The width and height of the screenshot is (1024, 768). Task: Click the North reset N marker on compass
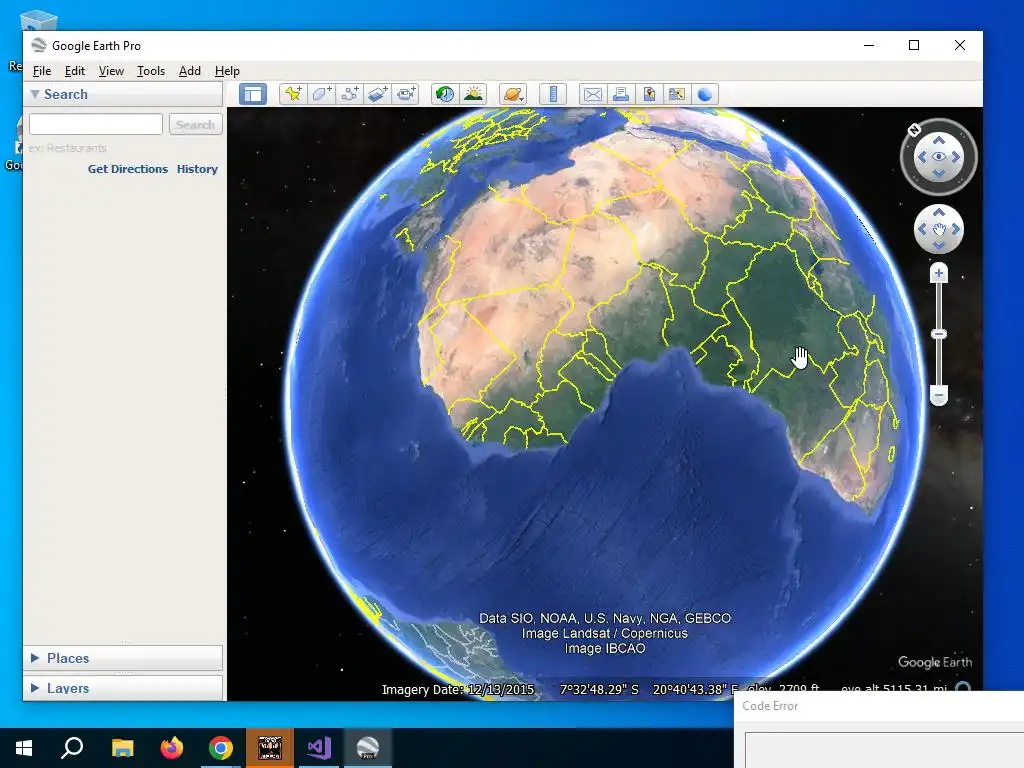[914, 130]
